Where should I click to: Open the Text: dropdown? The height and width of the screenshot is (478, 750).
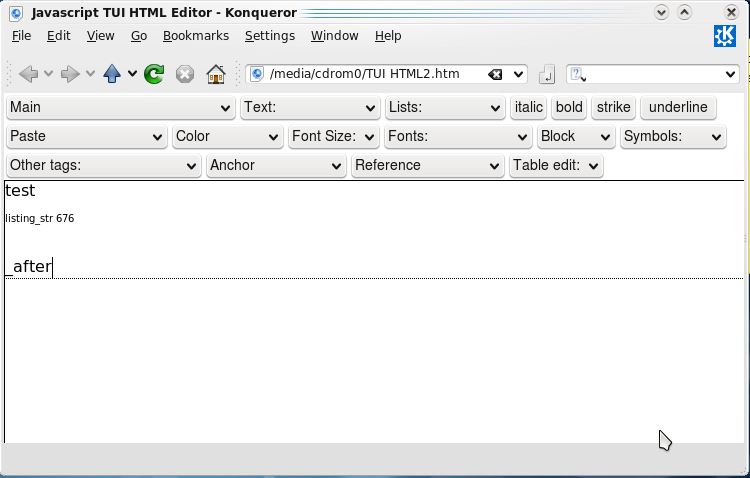(310, 107)
